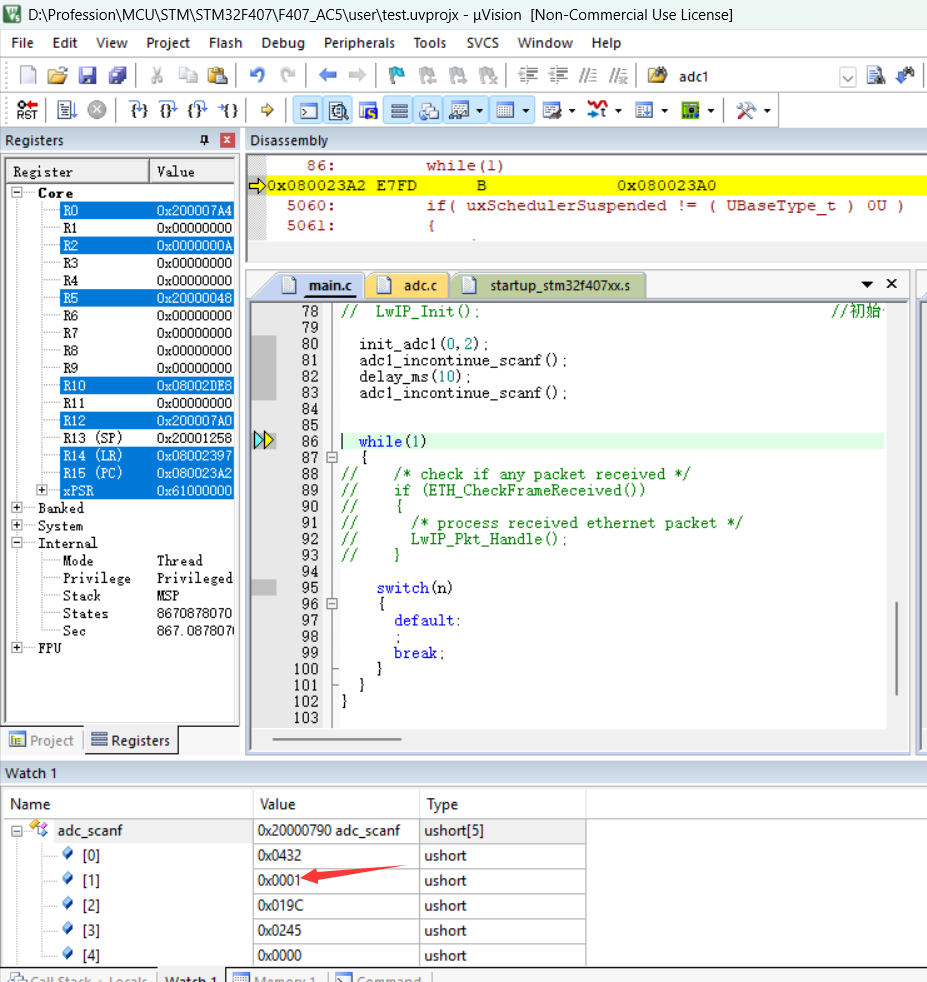927x982 pixels.
Task: Navigate backwards with the blue left arrow
Action: (328, 76)
